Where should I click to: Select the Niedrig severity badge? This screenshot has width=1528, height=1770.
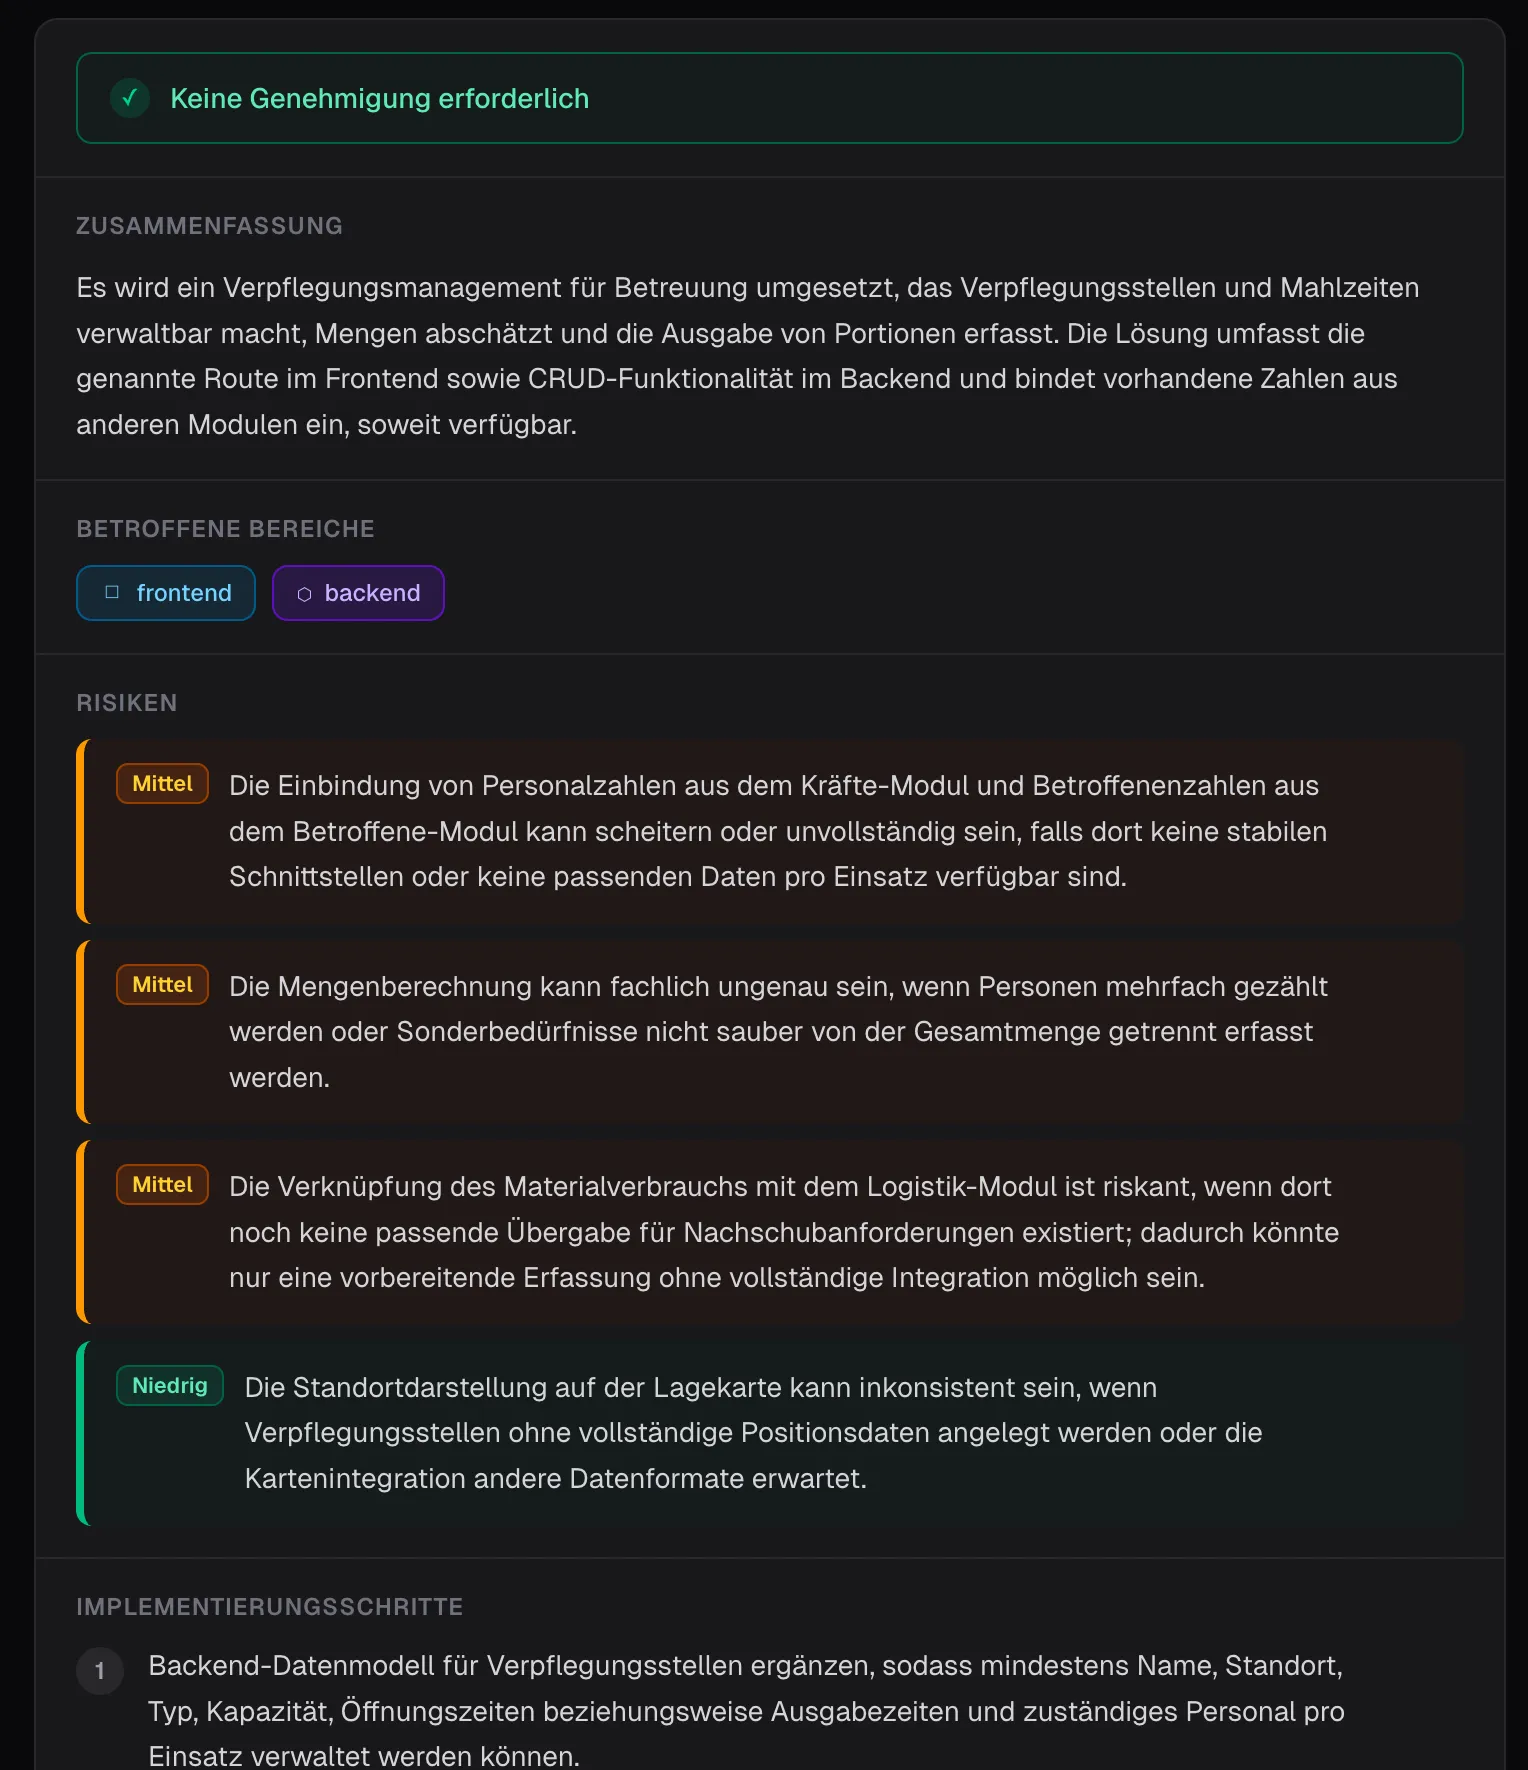(x=169, y=1385)
